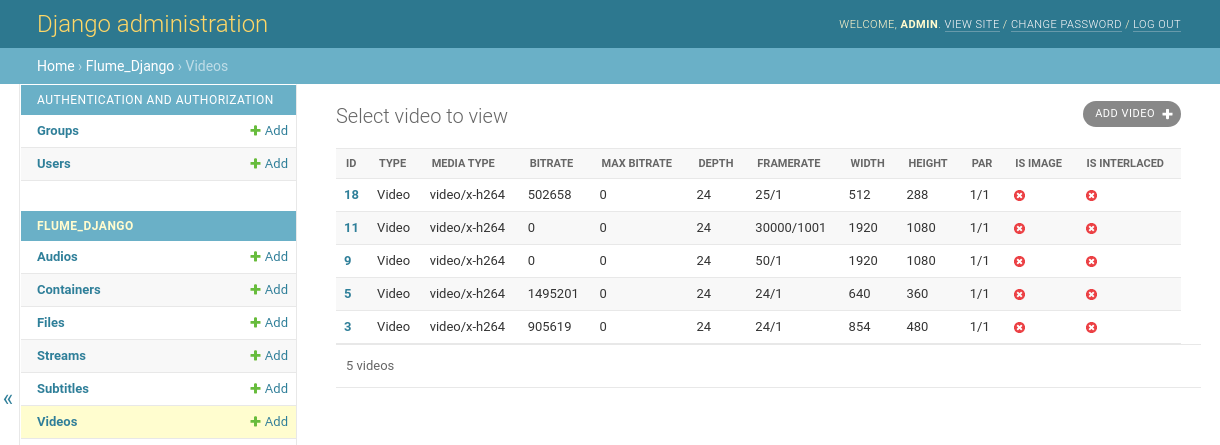Screen dimensions: 1220x445
Task: Click Is Interlaced red icon in row 3
Action: coord(1092,327)
